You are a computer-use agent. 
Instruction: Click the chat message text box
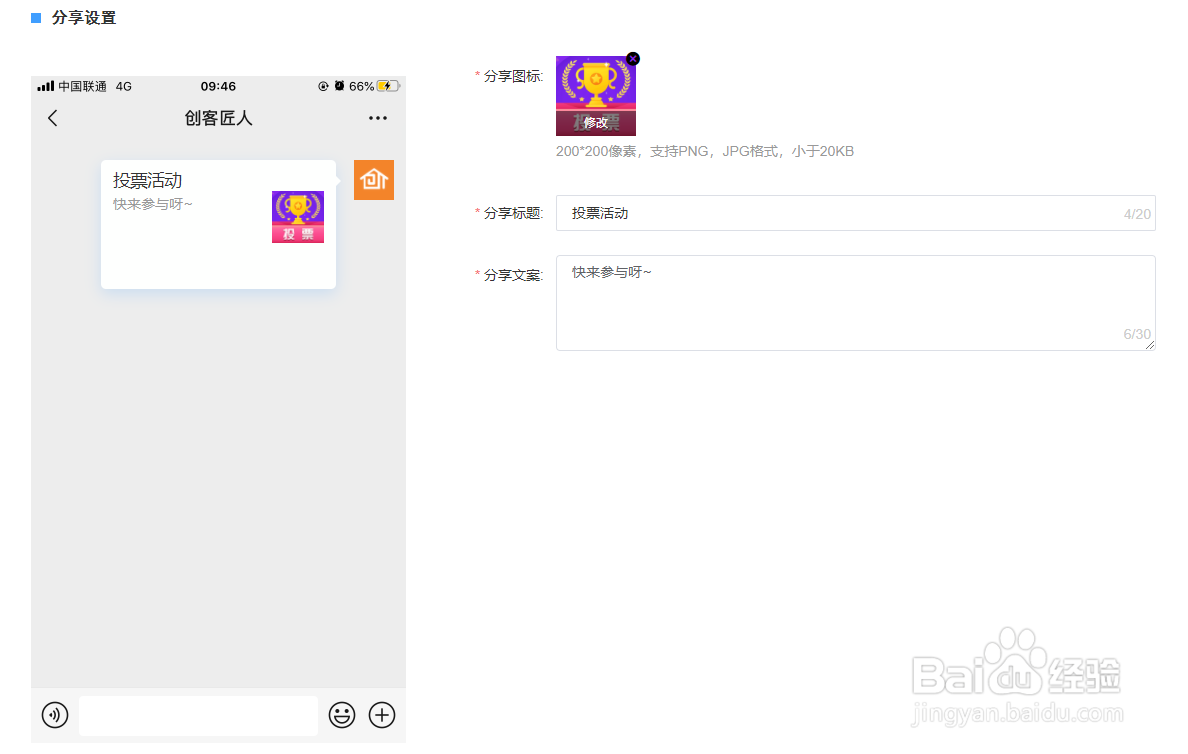pyautogui.click(x=199, y=715)
